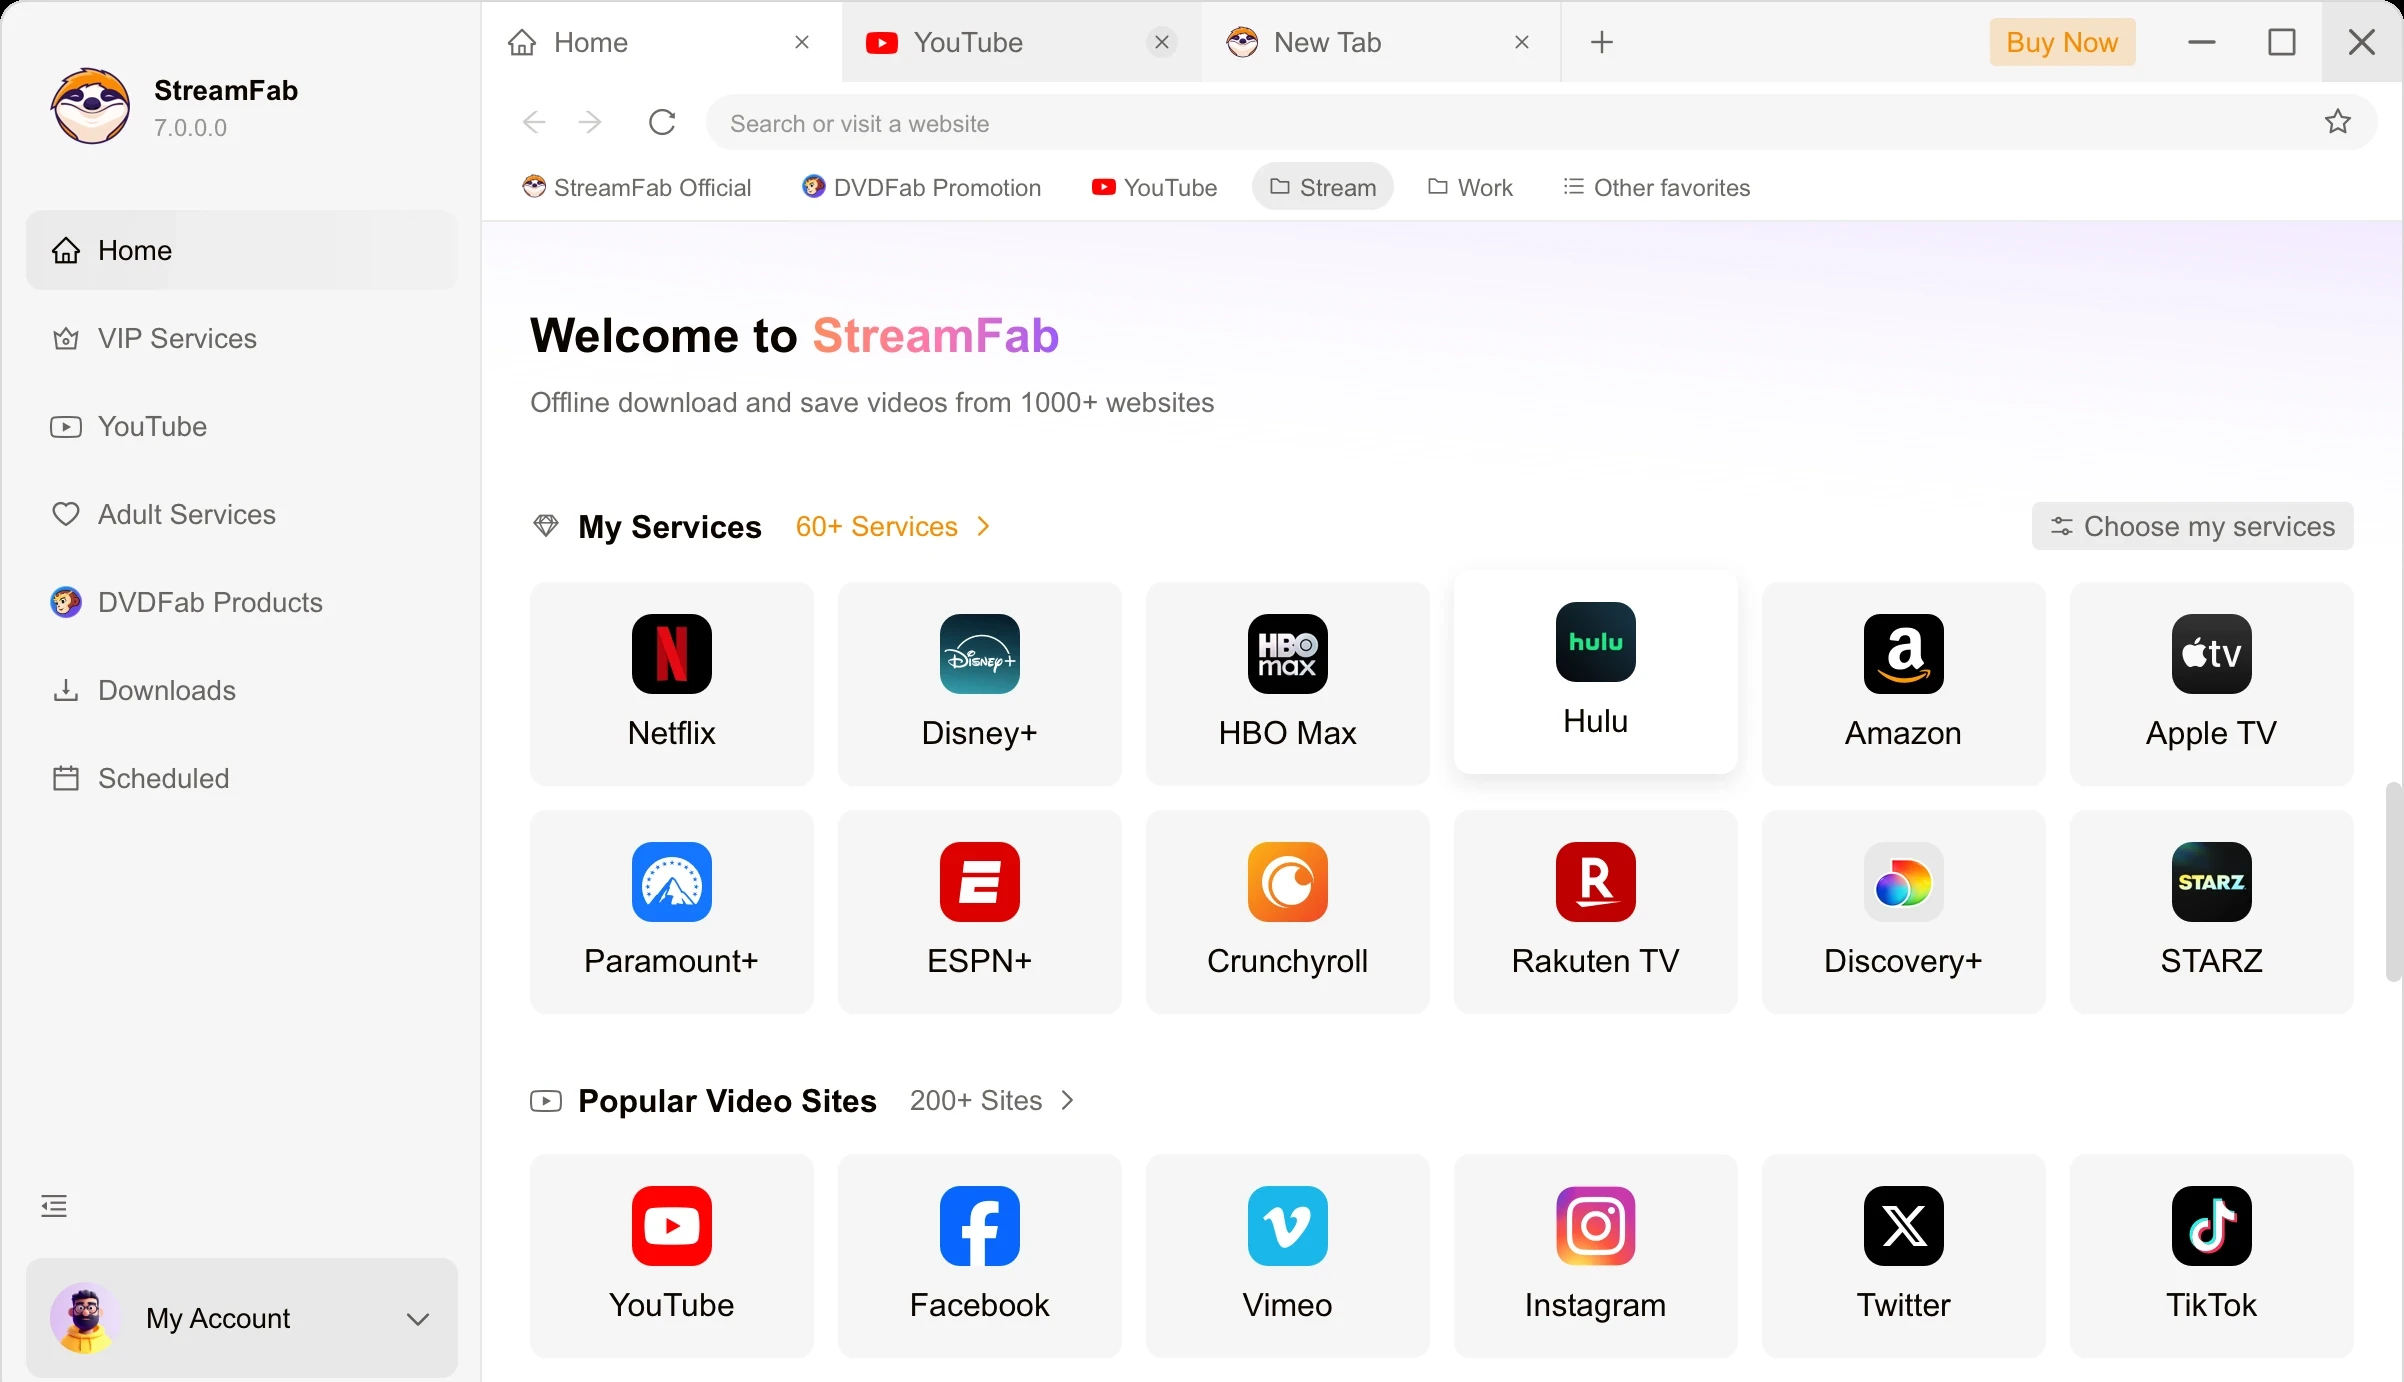Expand the My Account dropdown
Viewport: 2404px width, 1382px height.
coord(418,1319)
